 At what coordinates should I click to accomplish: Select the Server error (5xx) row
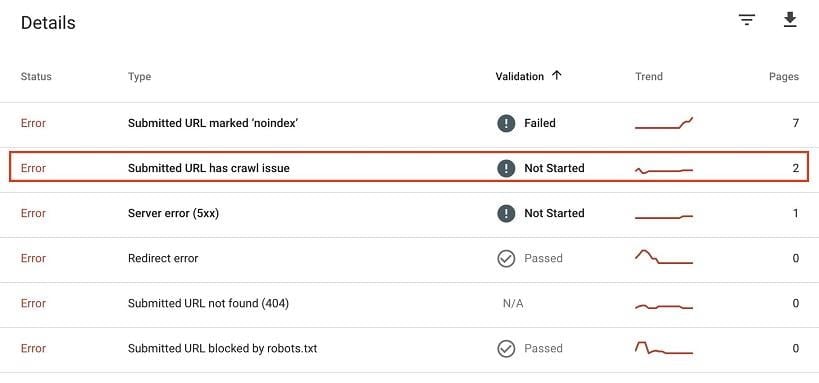pyautogui.click(x=410, y=215)
